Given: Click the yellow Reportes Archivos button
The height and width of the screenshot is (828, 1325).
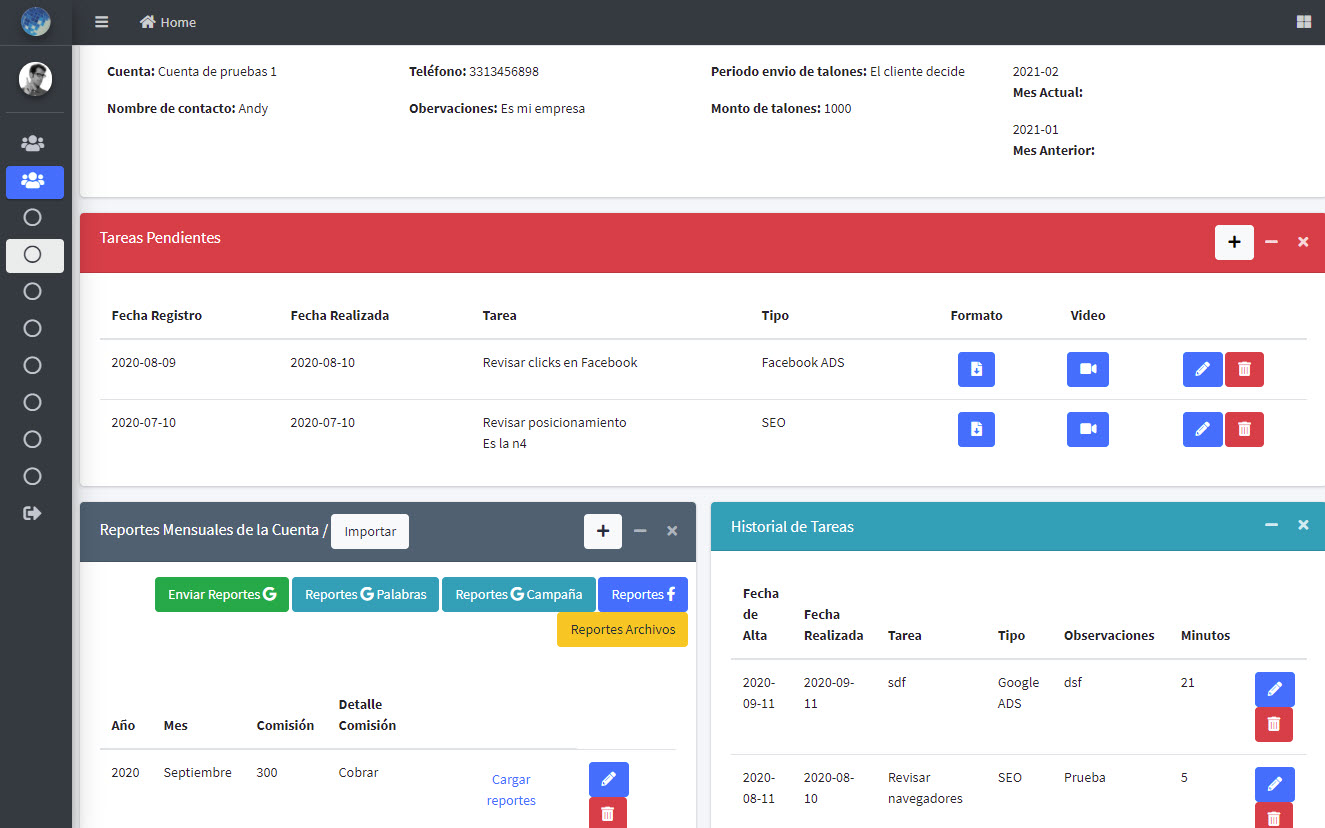Looking at the screenshot, I should click(x=622, y=630).
